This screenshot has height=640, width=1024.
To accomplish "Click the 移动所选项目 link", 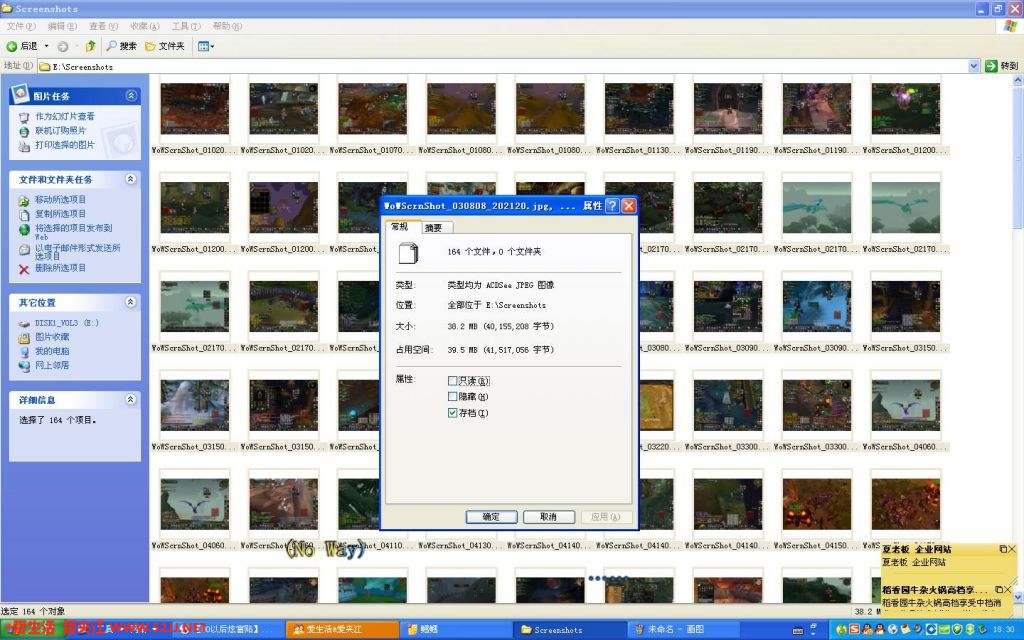I will pos(60,200).
